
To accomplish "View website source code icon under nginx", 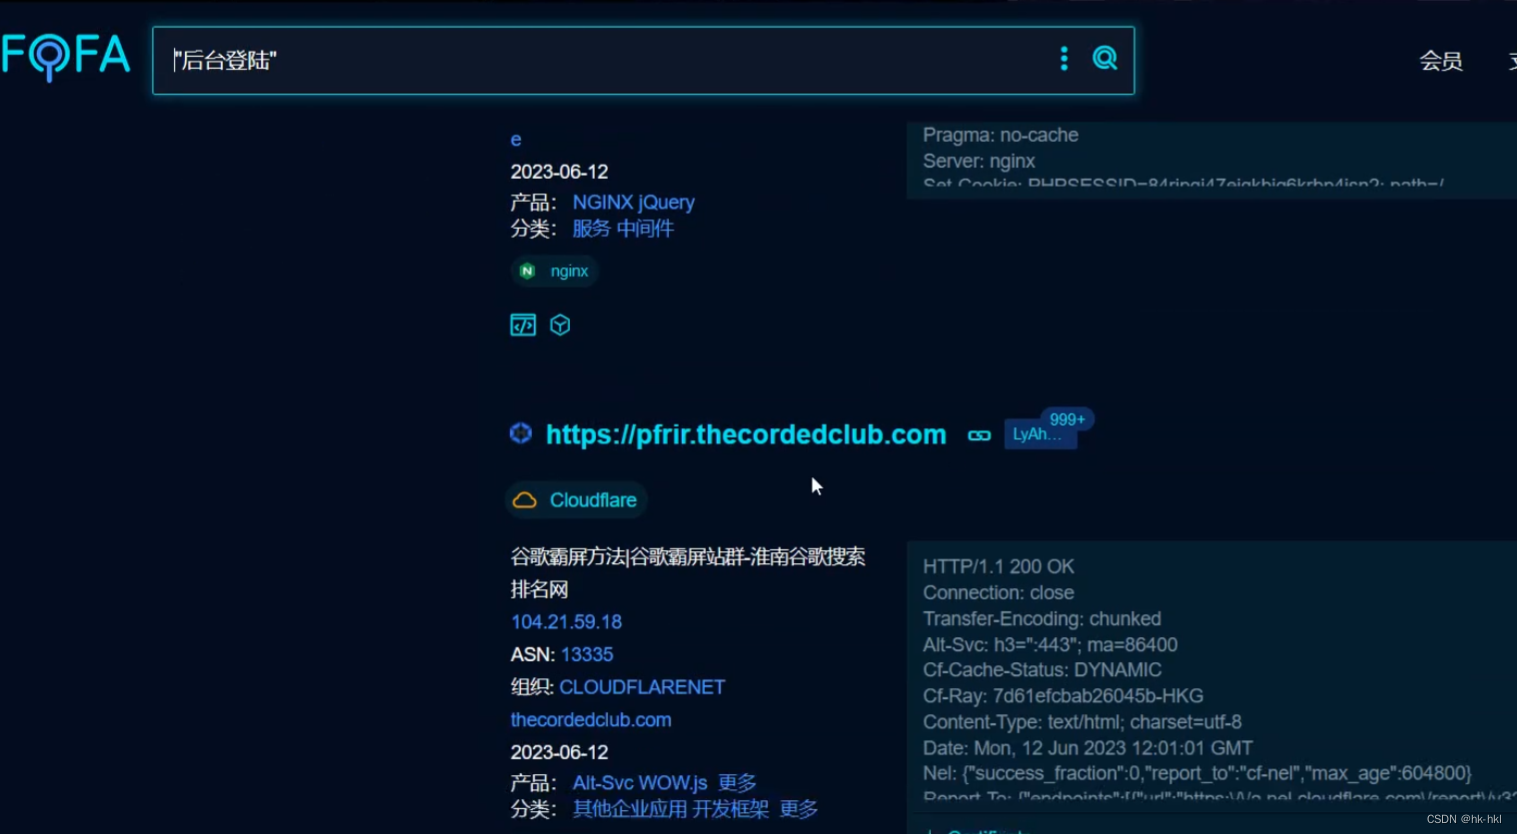I will click(523, 325).
